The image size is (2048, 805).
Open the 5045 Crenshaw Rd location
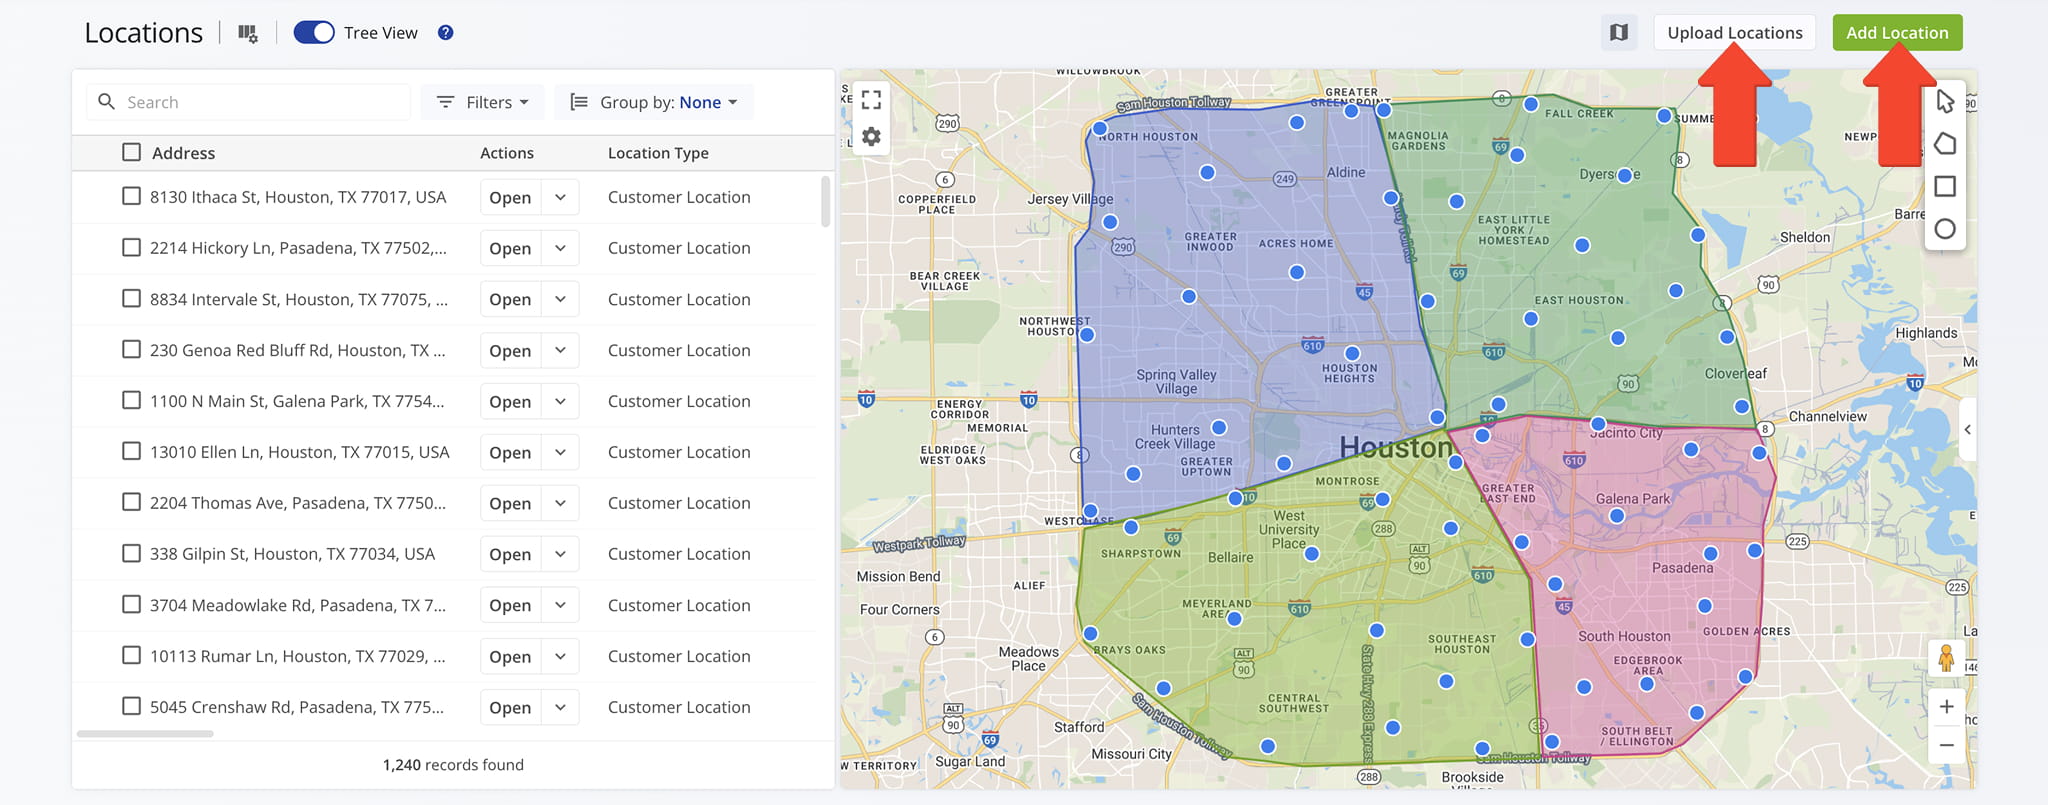tap(510, 707)
